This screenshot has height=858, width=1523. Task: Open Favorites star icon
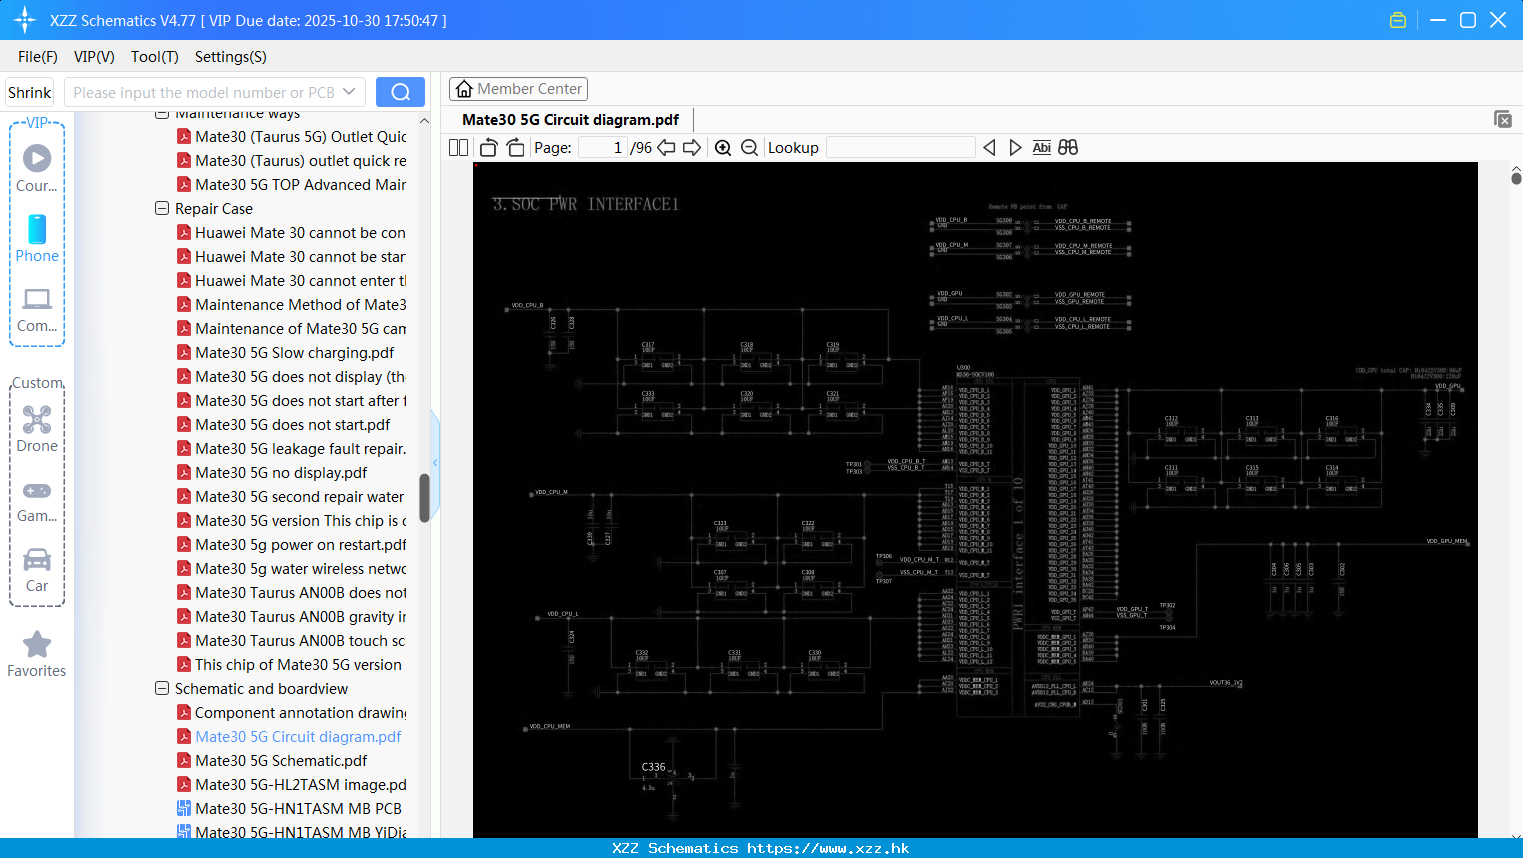[37, 654]
